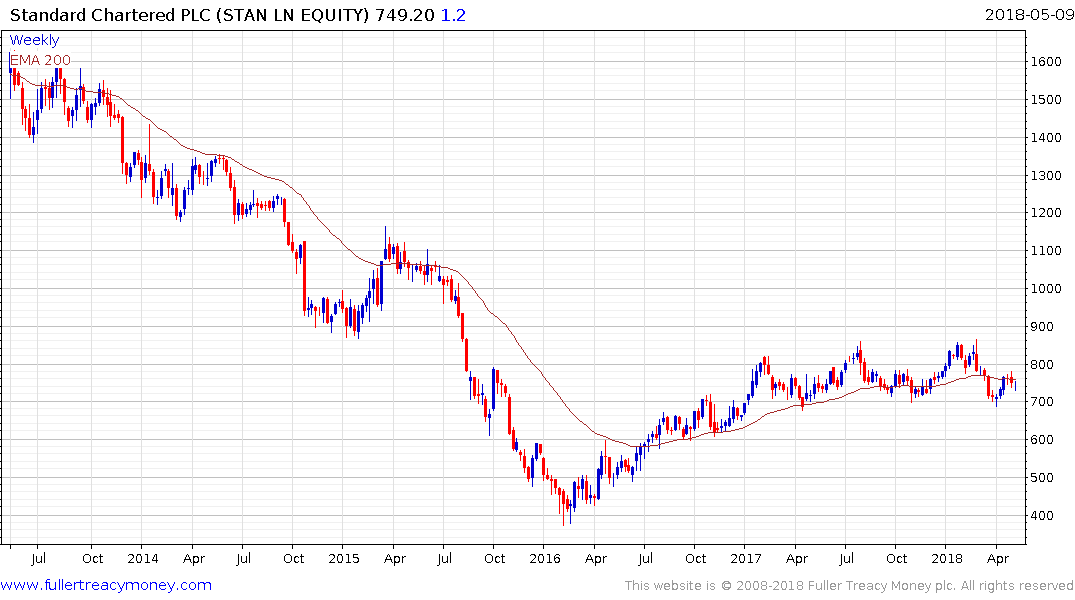Click the 500 price axis label
1075x600 pixels.
(1042, 478)
